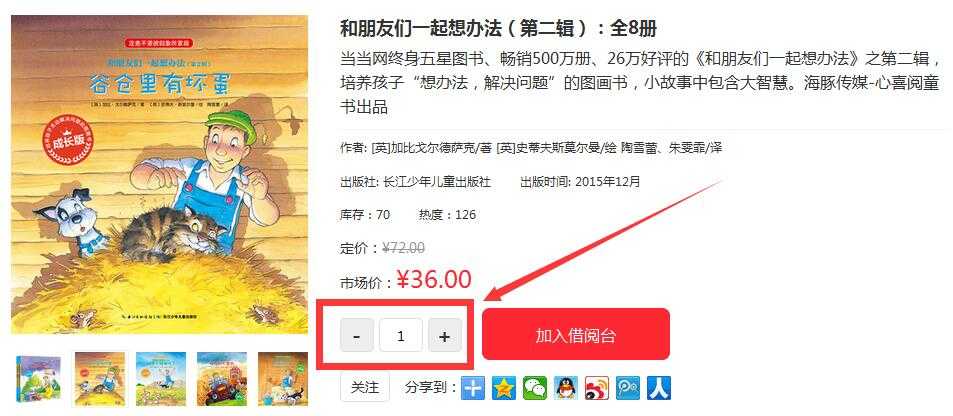Select first book set thumbnail

click(39, 379)
